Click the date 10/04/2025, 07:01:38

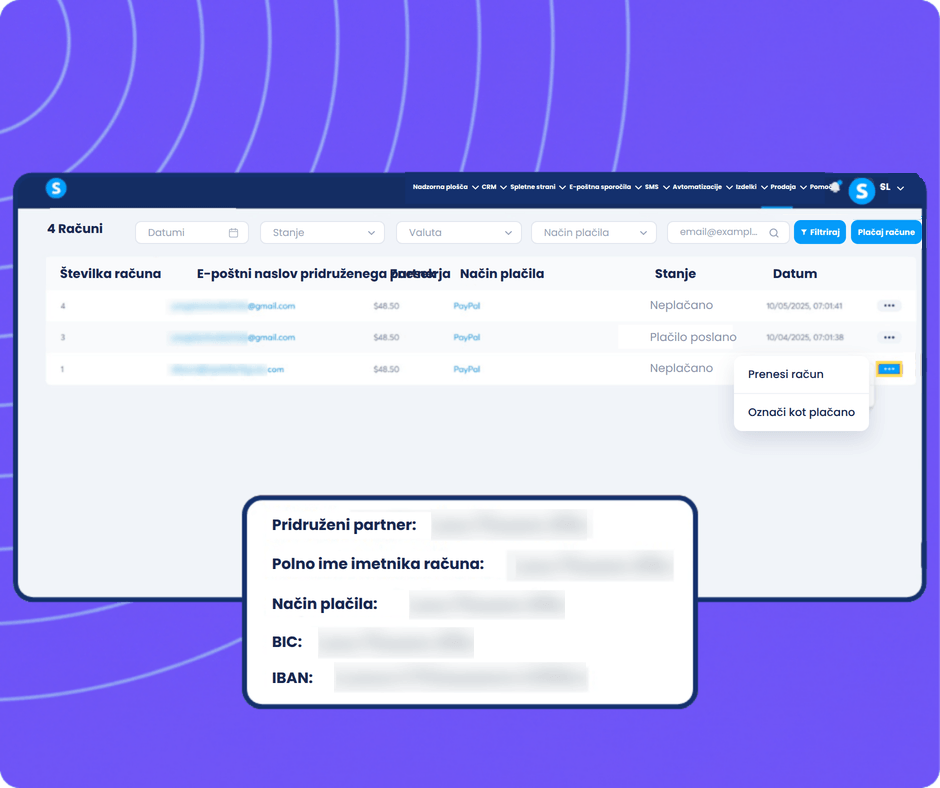(805, 337)
